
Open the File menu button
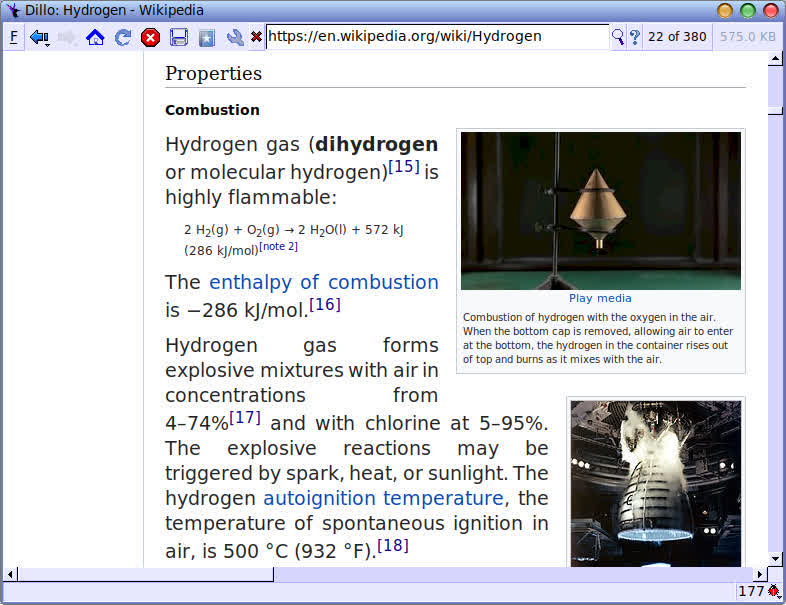click(x=14, y=37)
